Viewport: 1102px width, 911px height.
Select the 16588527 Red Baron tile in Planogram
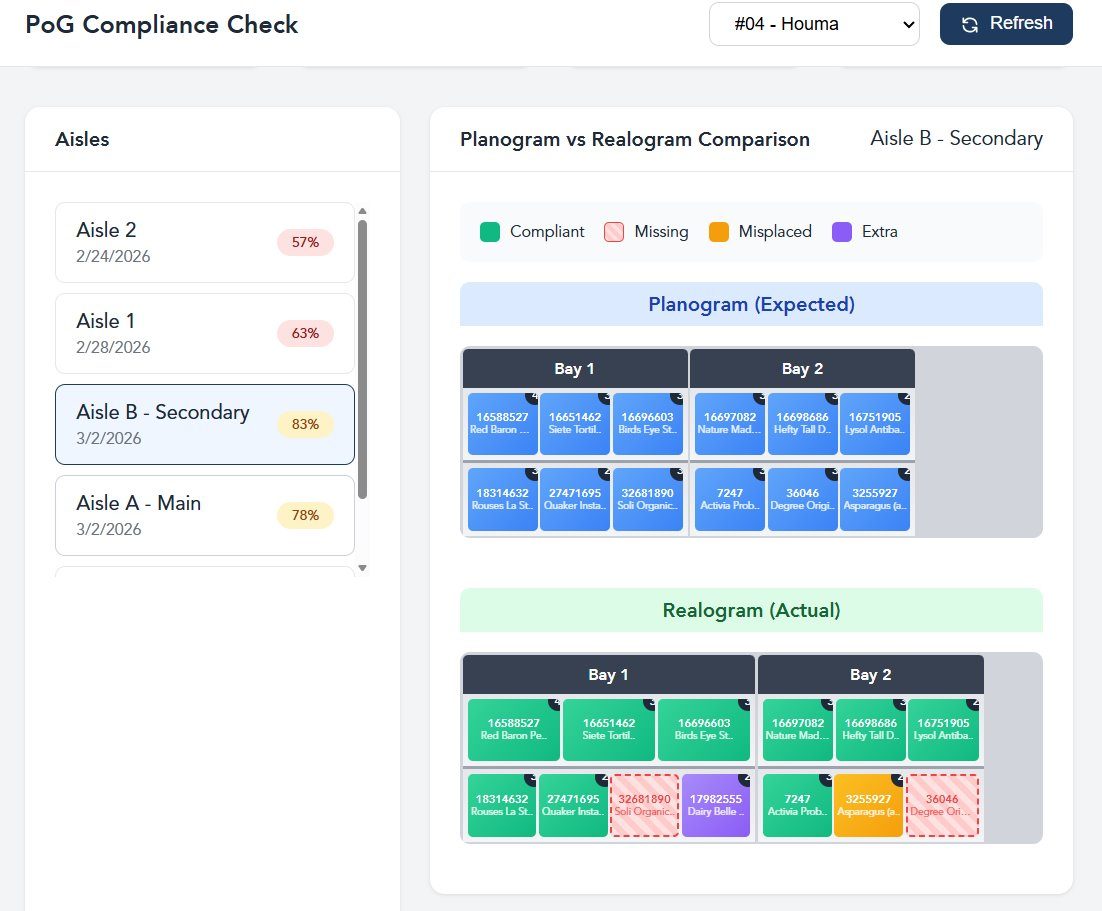502,424
